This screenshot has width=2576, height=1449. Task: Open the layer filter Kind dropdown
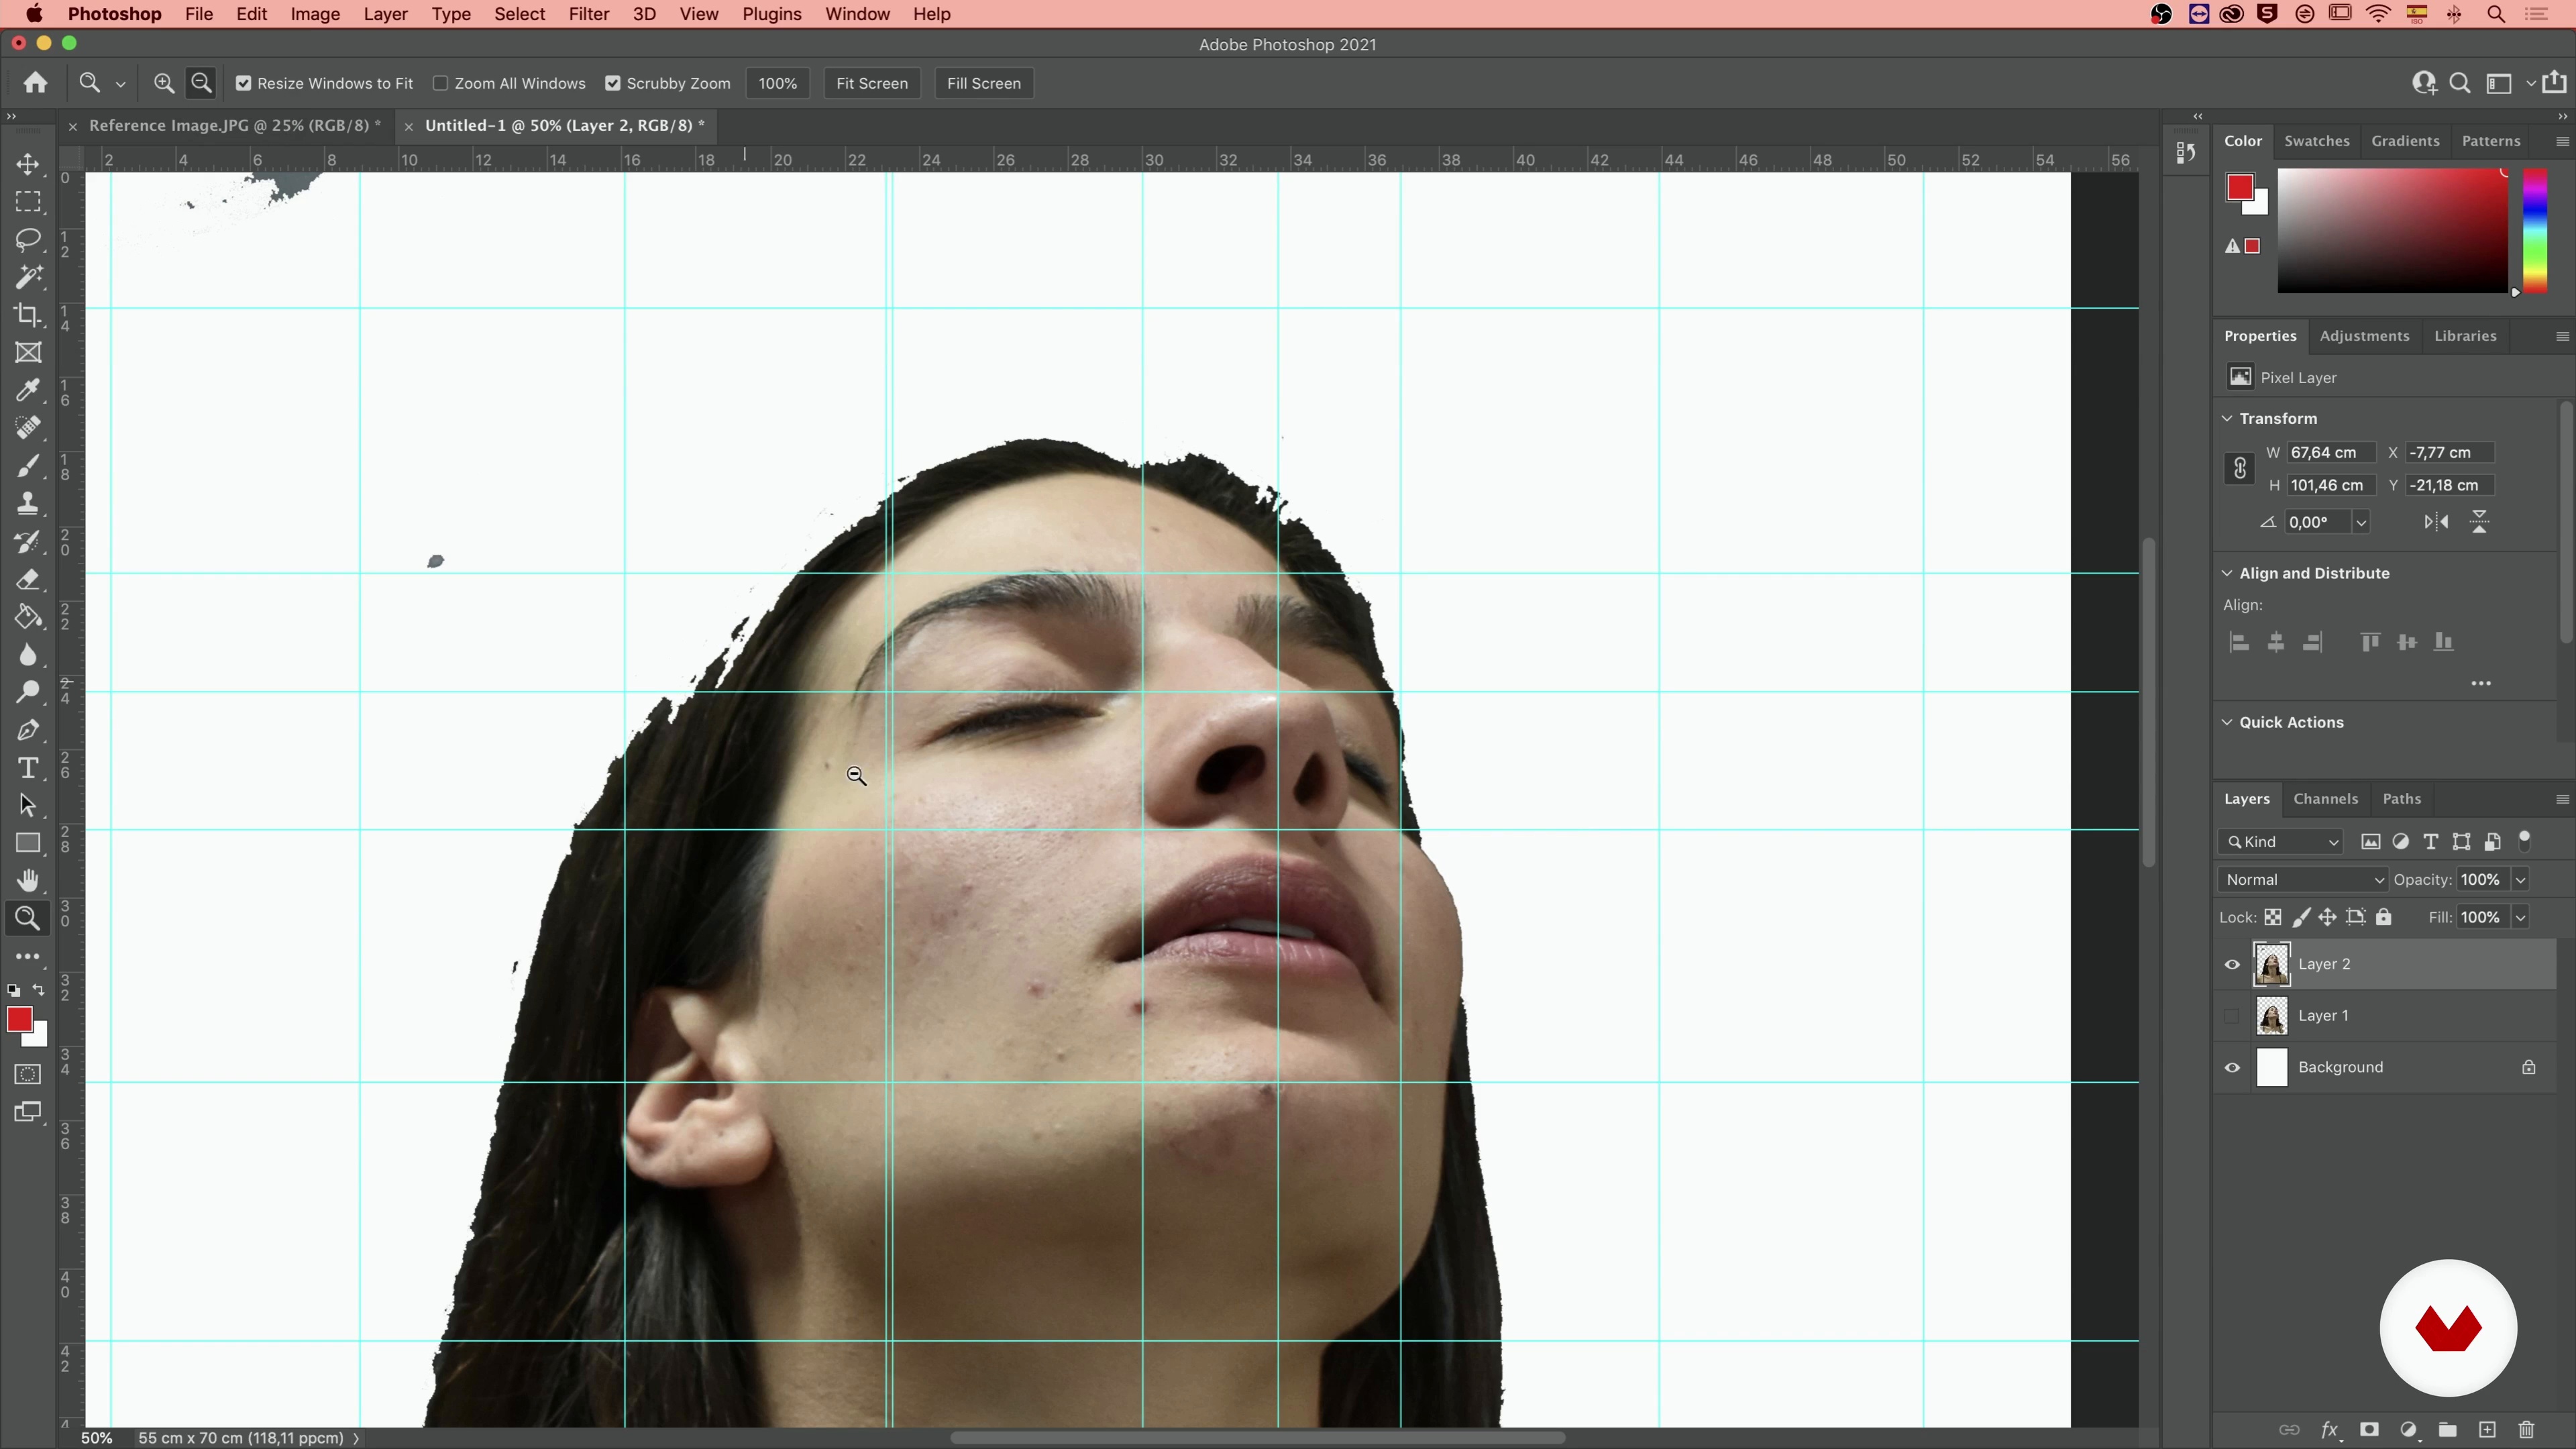[2281, 842]
